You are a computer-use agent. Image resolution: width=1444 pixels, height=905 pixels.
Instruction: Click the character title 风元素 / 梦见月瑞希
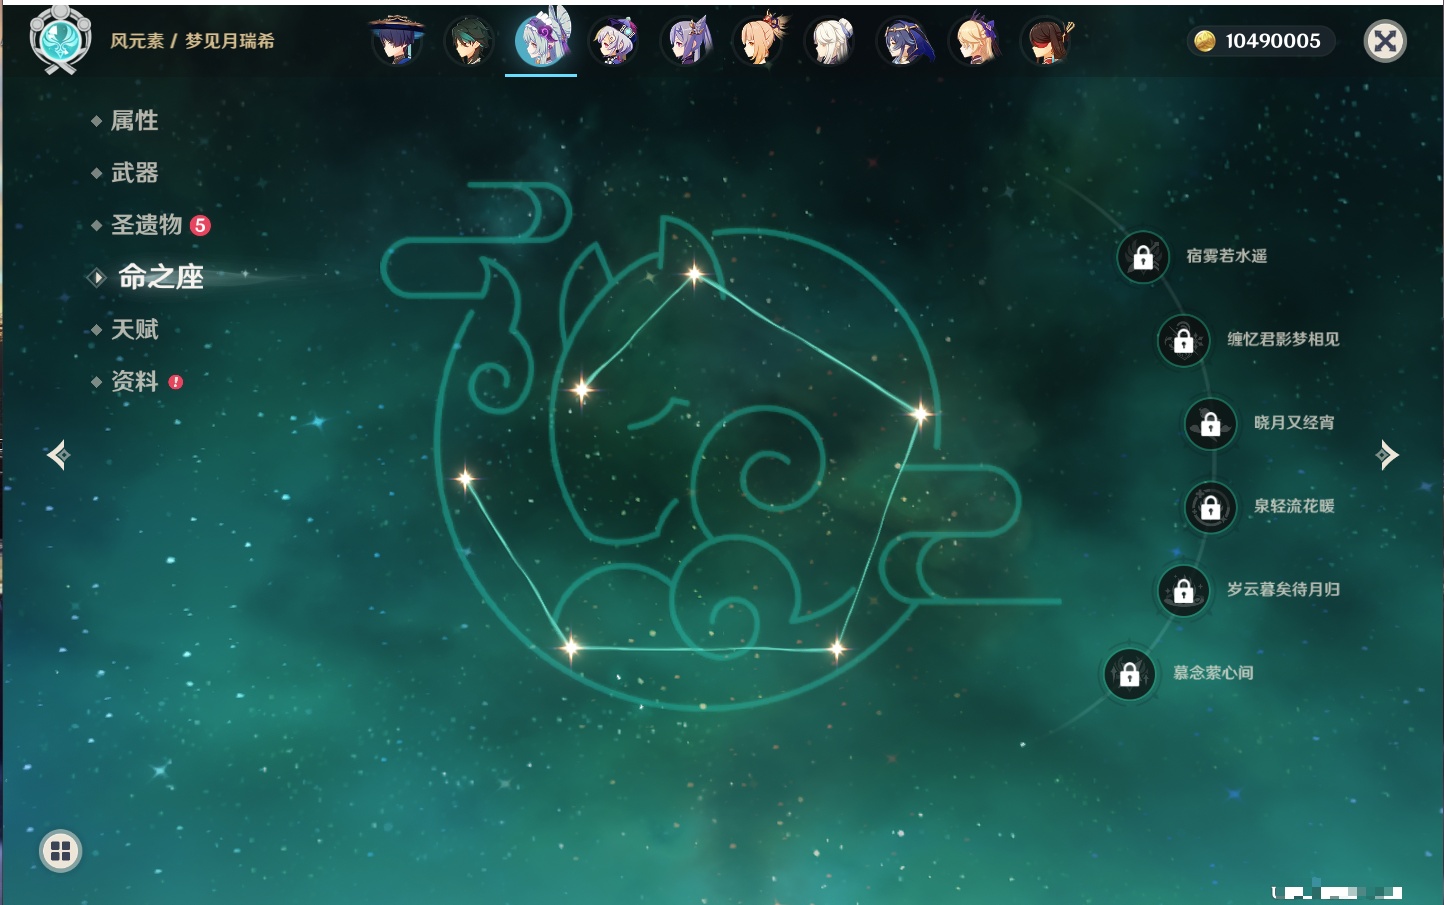point(192,41)
